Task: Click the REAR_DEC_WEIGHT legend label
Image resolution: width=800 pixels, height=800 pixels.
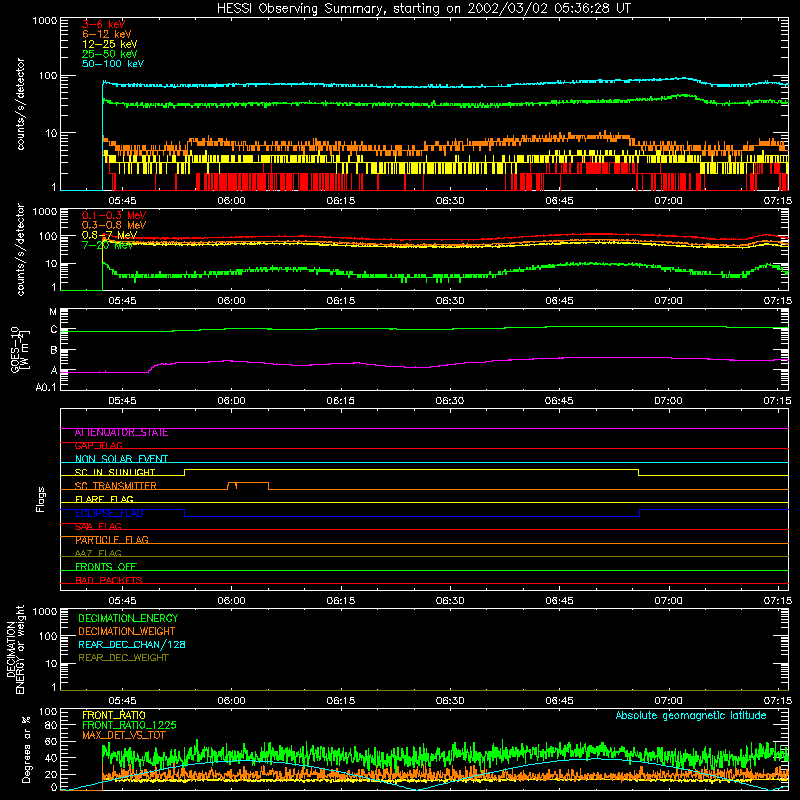Action: pos(123,658)
